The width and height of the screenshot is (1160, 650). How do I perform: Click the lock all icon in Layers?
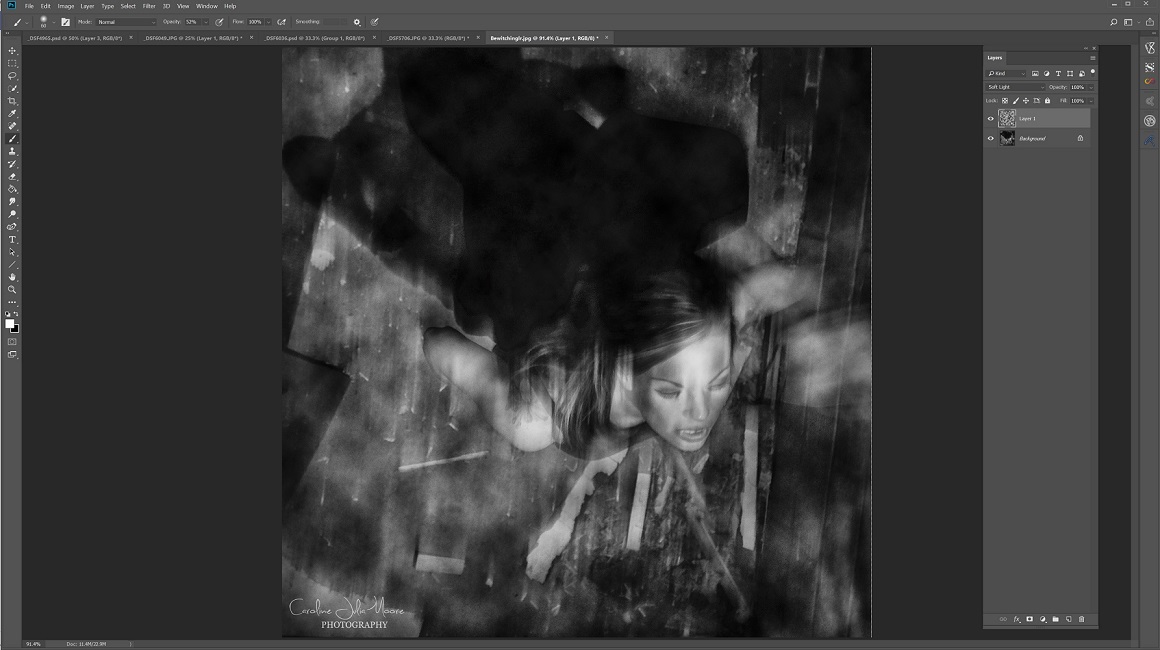tap(1047, 101)
